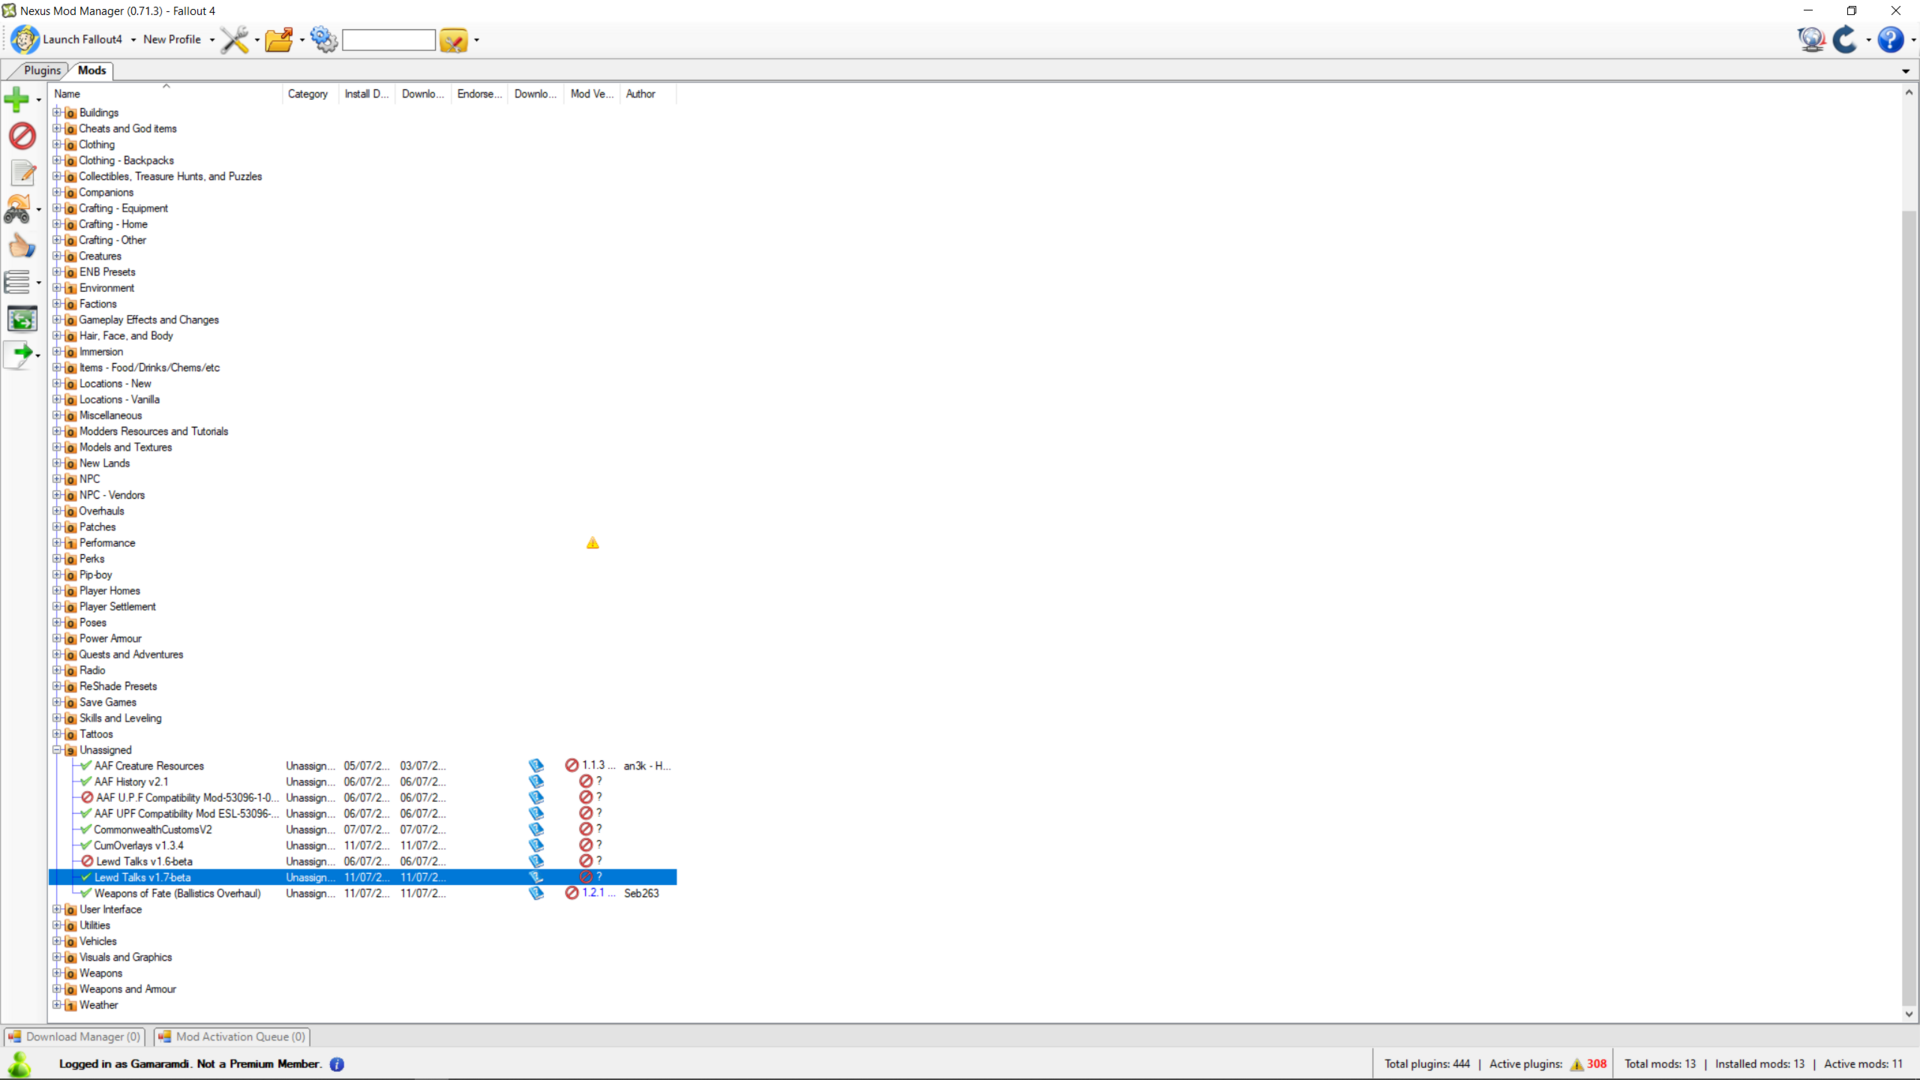Toggle AAF U.P.F Compatibility Mod disabled mark

87,798
